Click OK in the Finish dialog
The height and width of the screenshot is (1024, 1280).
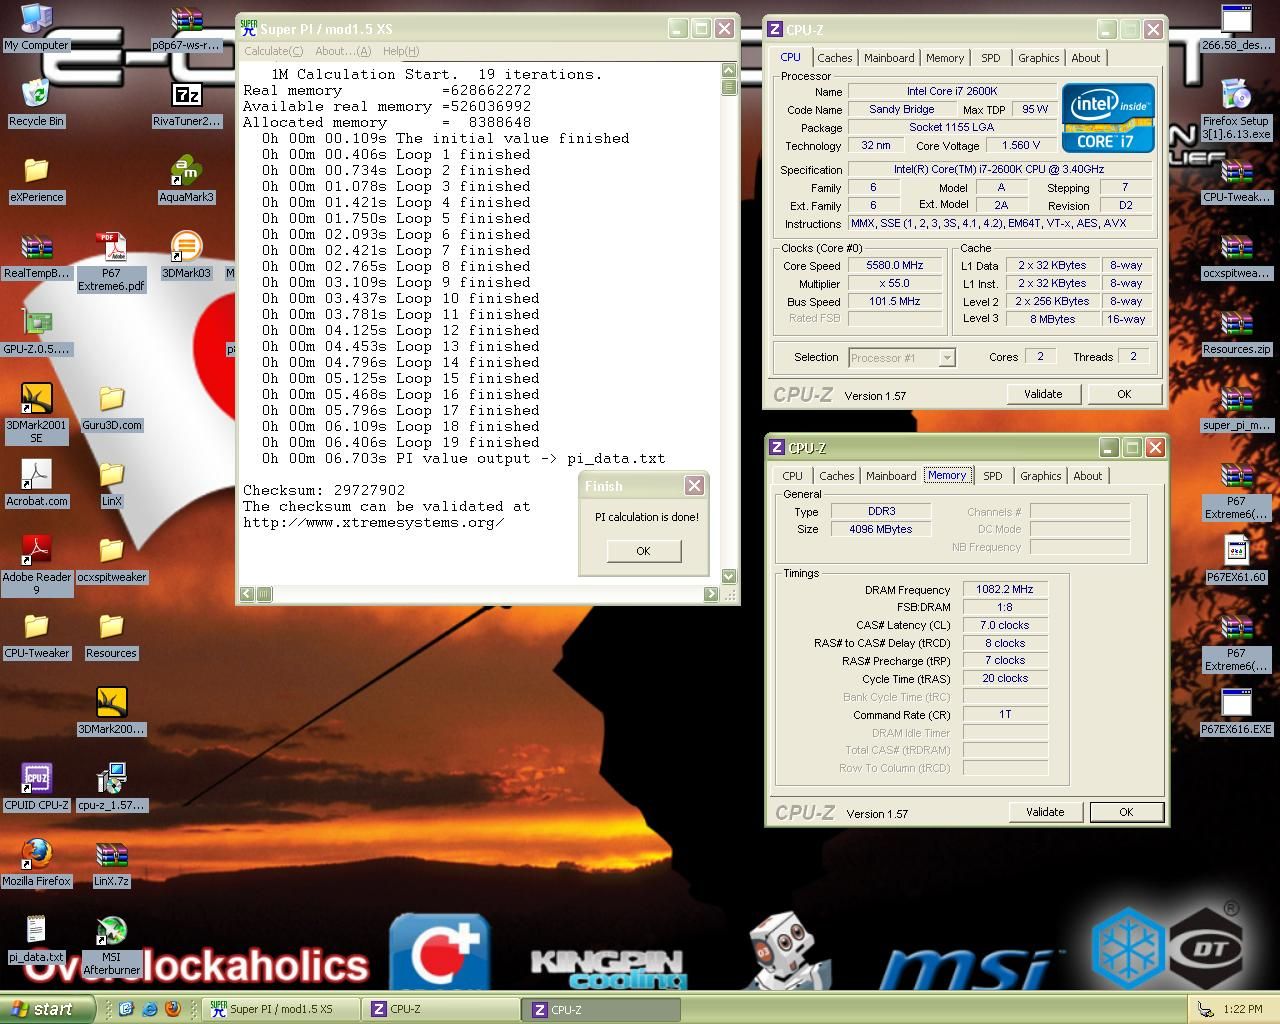(643, 551)
